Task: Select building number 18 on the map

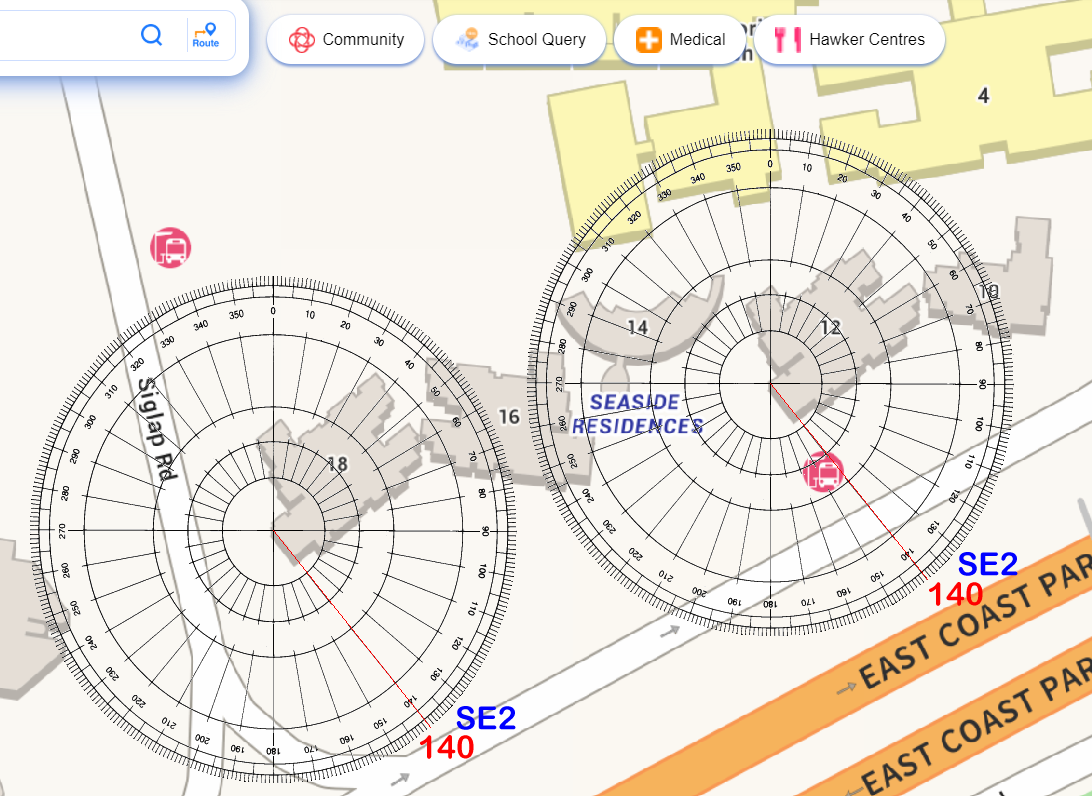Action: click(338, 463)
